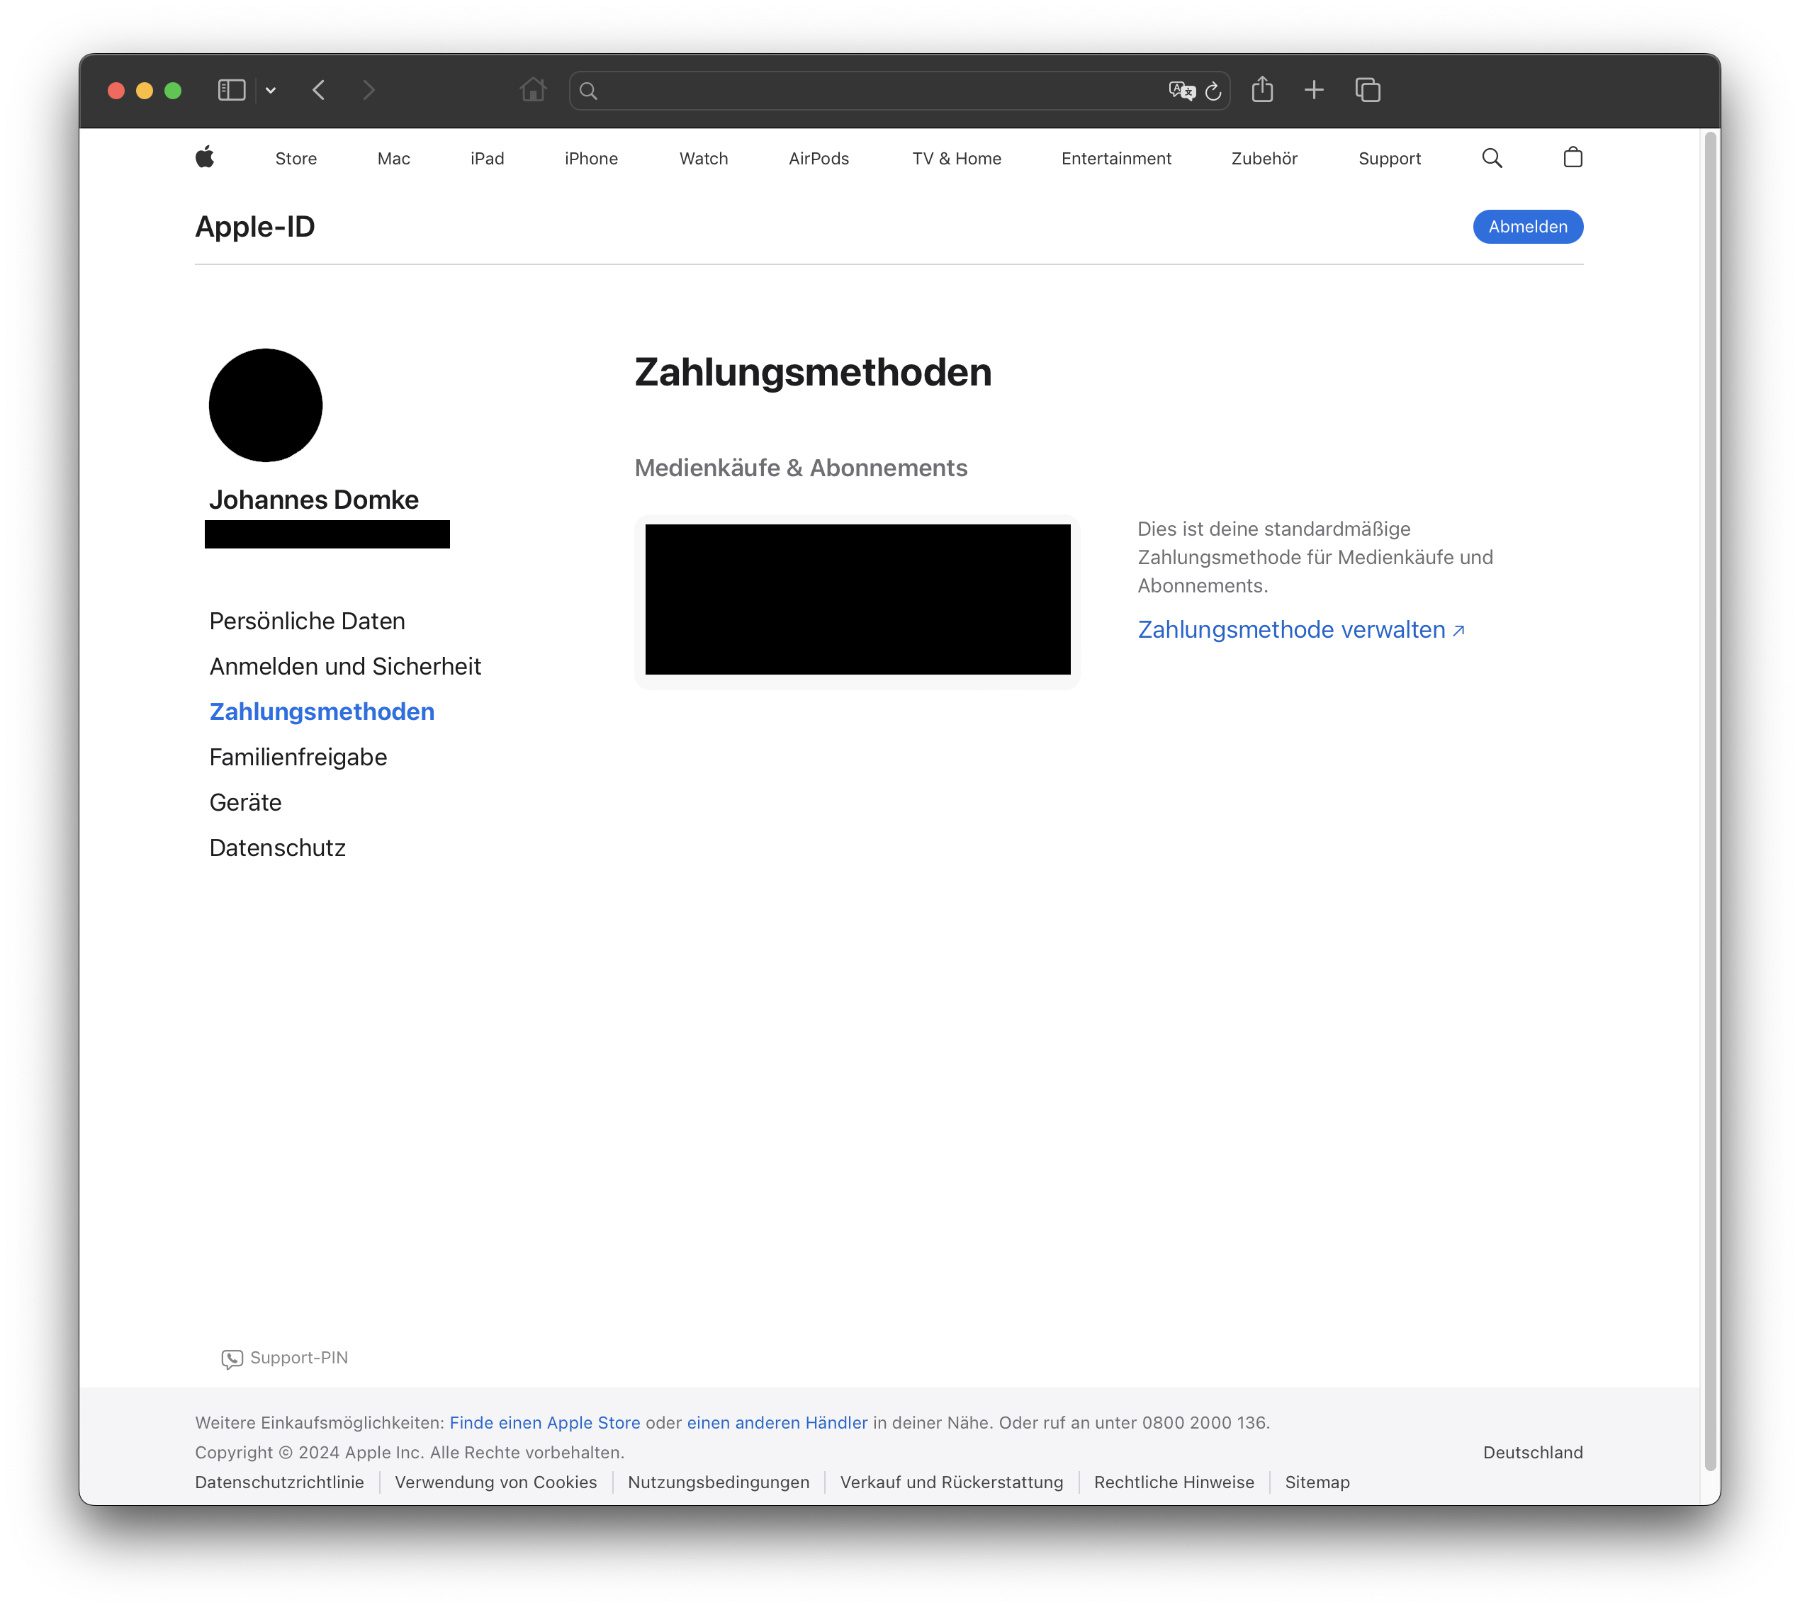
Task: Click the Safari address bar field
Action: coord(878,91)
